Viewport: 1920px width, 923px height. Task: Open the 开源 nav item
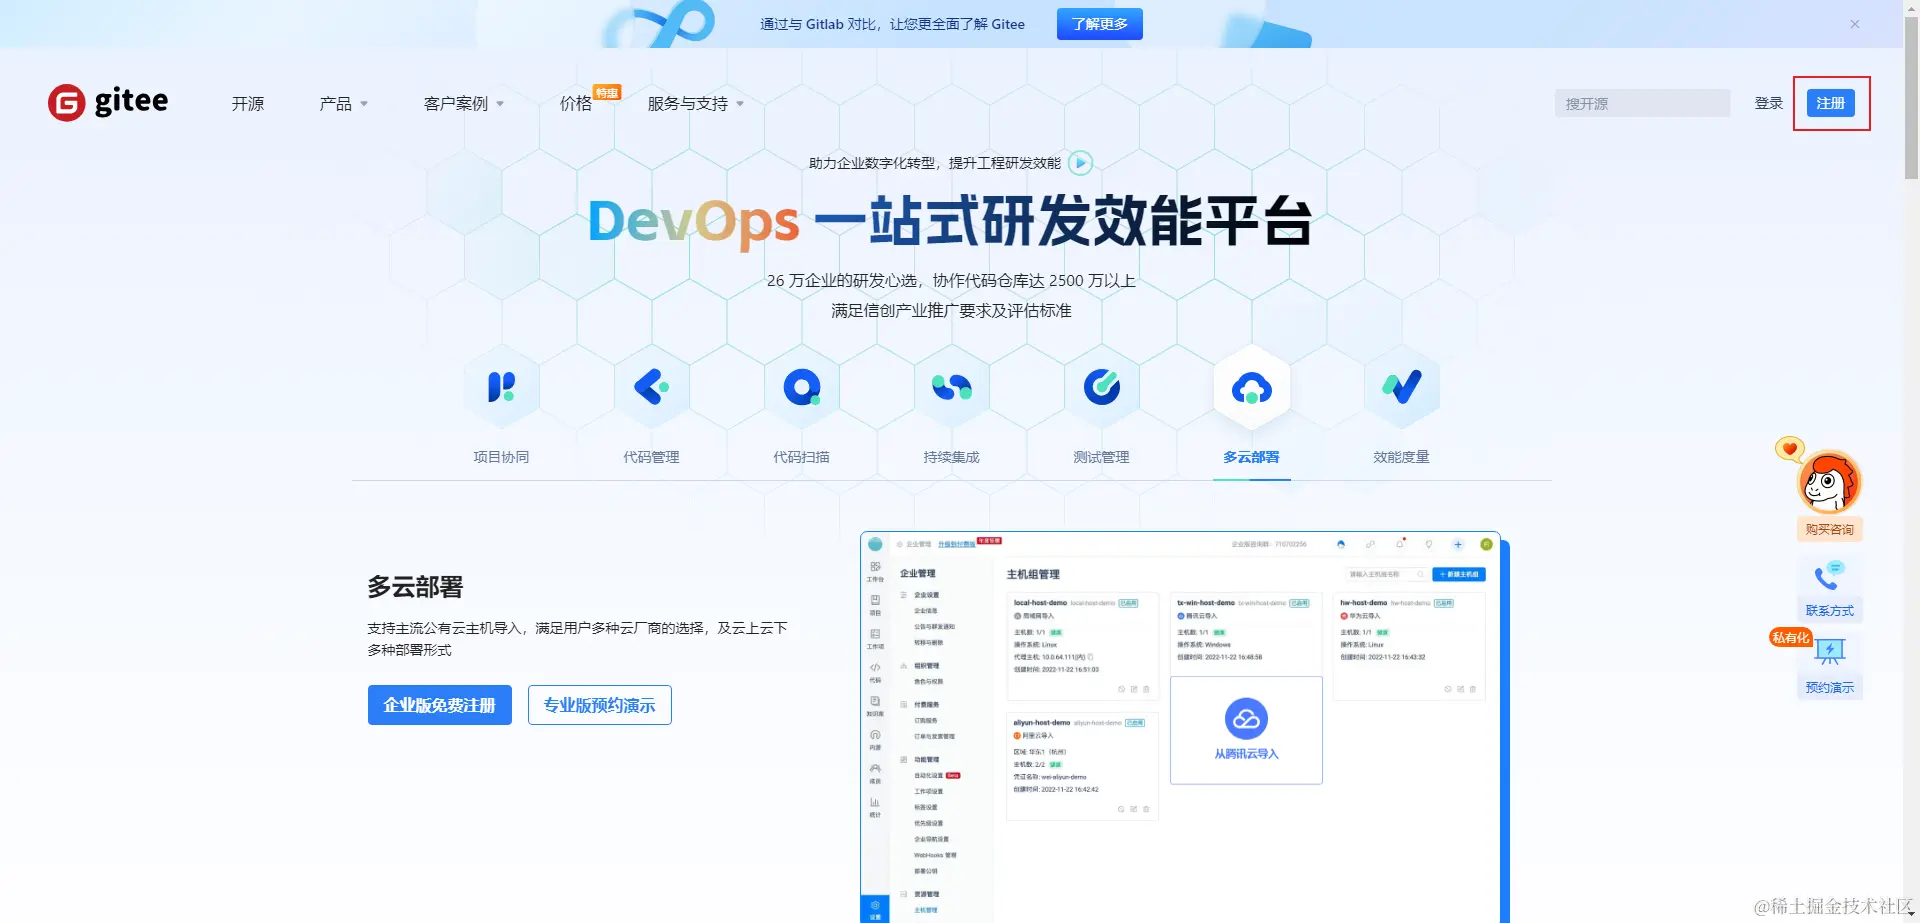pos(248,104)
